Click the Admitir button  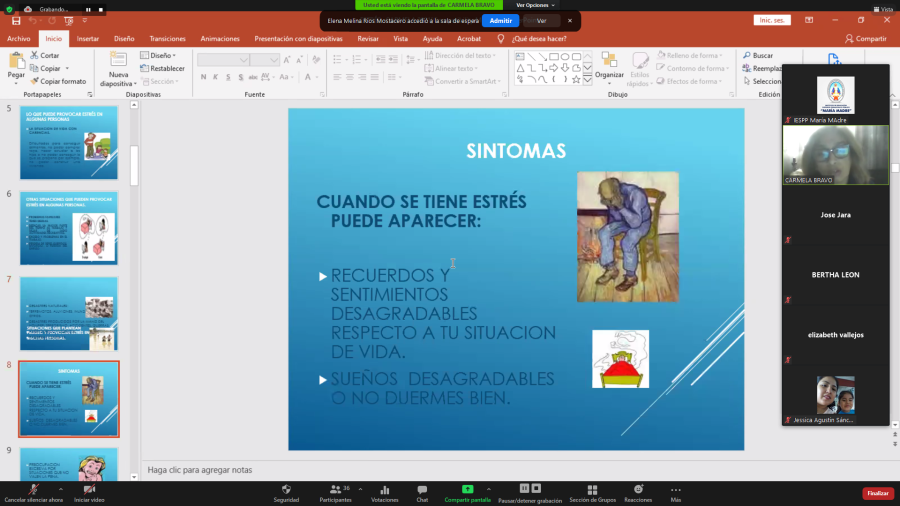500,20
